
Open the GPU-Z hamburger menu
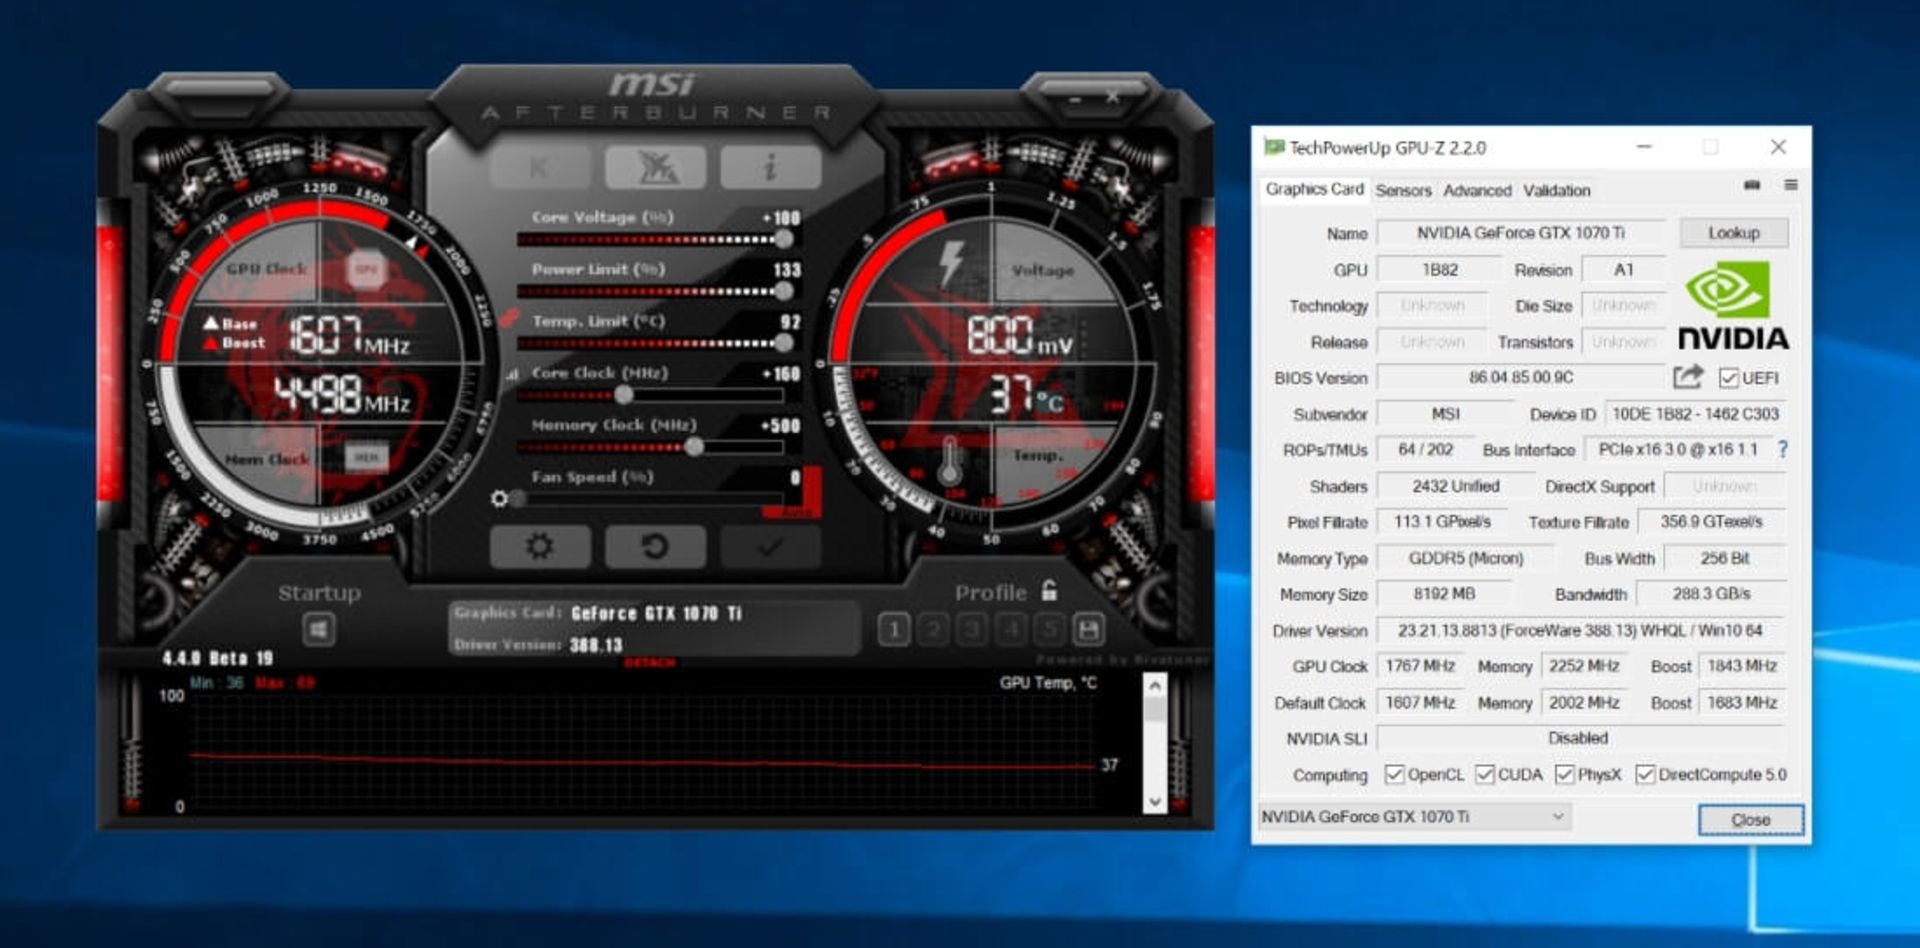[1790, 185]
